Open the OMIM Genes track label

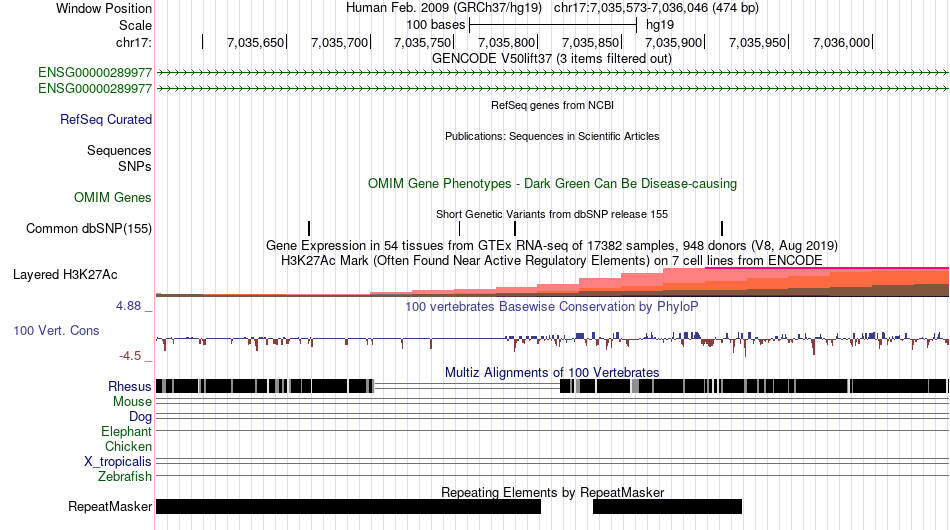pyautogui.click(x=113, y=197)
